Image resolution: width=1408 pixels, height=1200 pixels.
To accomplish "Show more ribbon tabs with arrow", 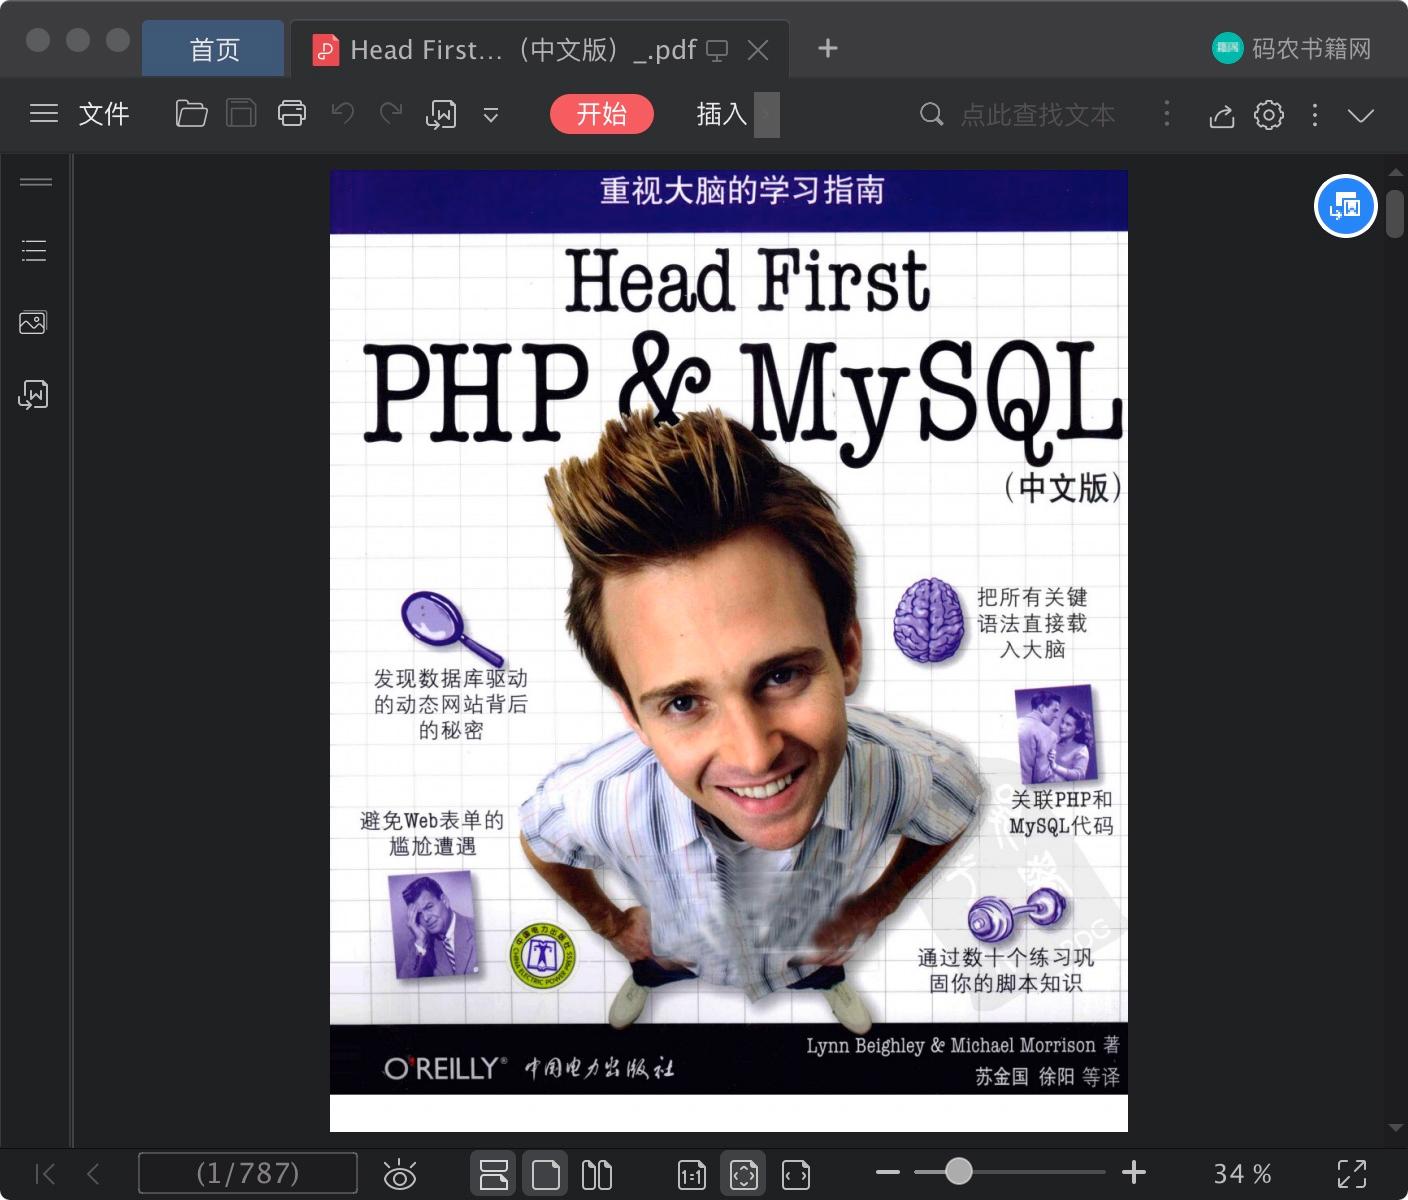I will [766, 114].
